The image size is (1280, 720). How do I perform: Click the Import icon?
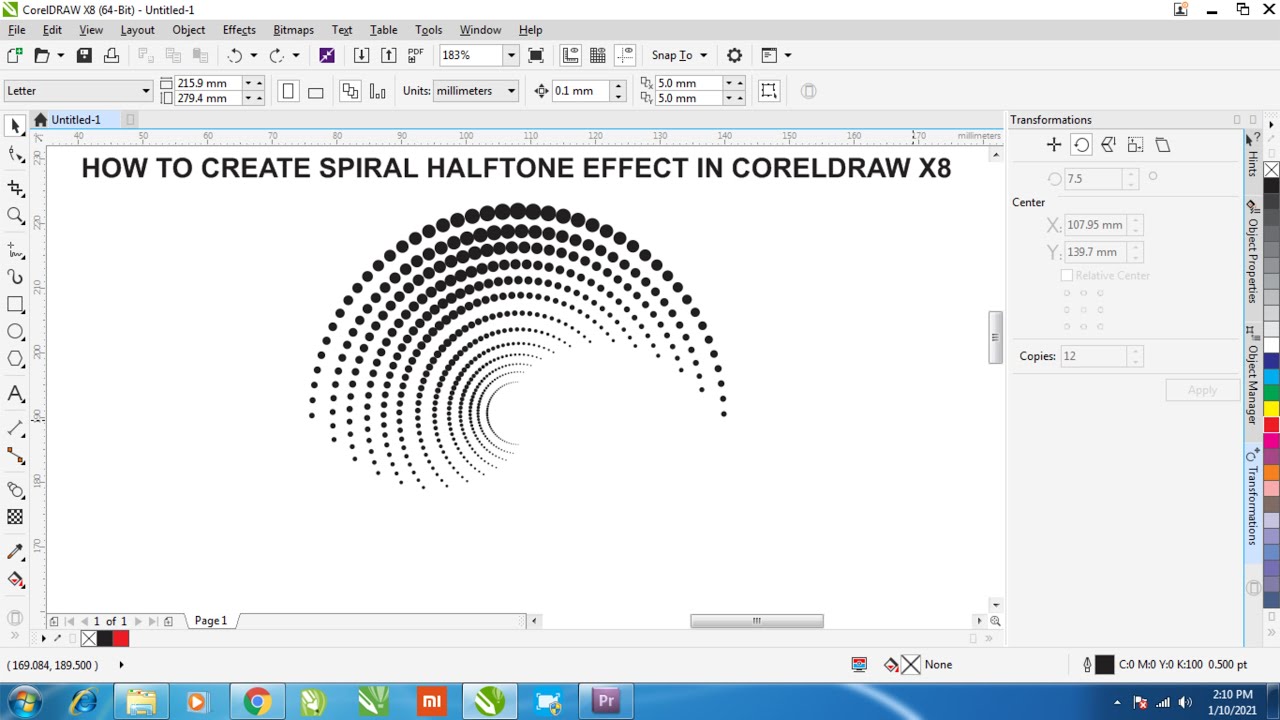(x=361, y=55)
